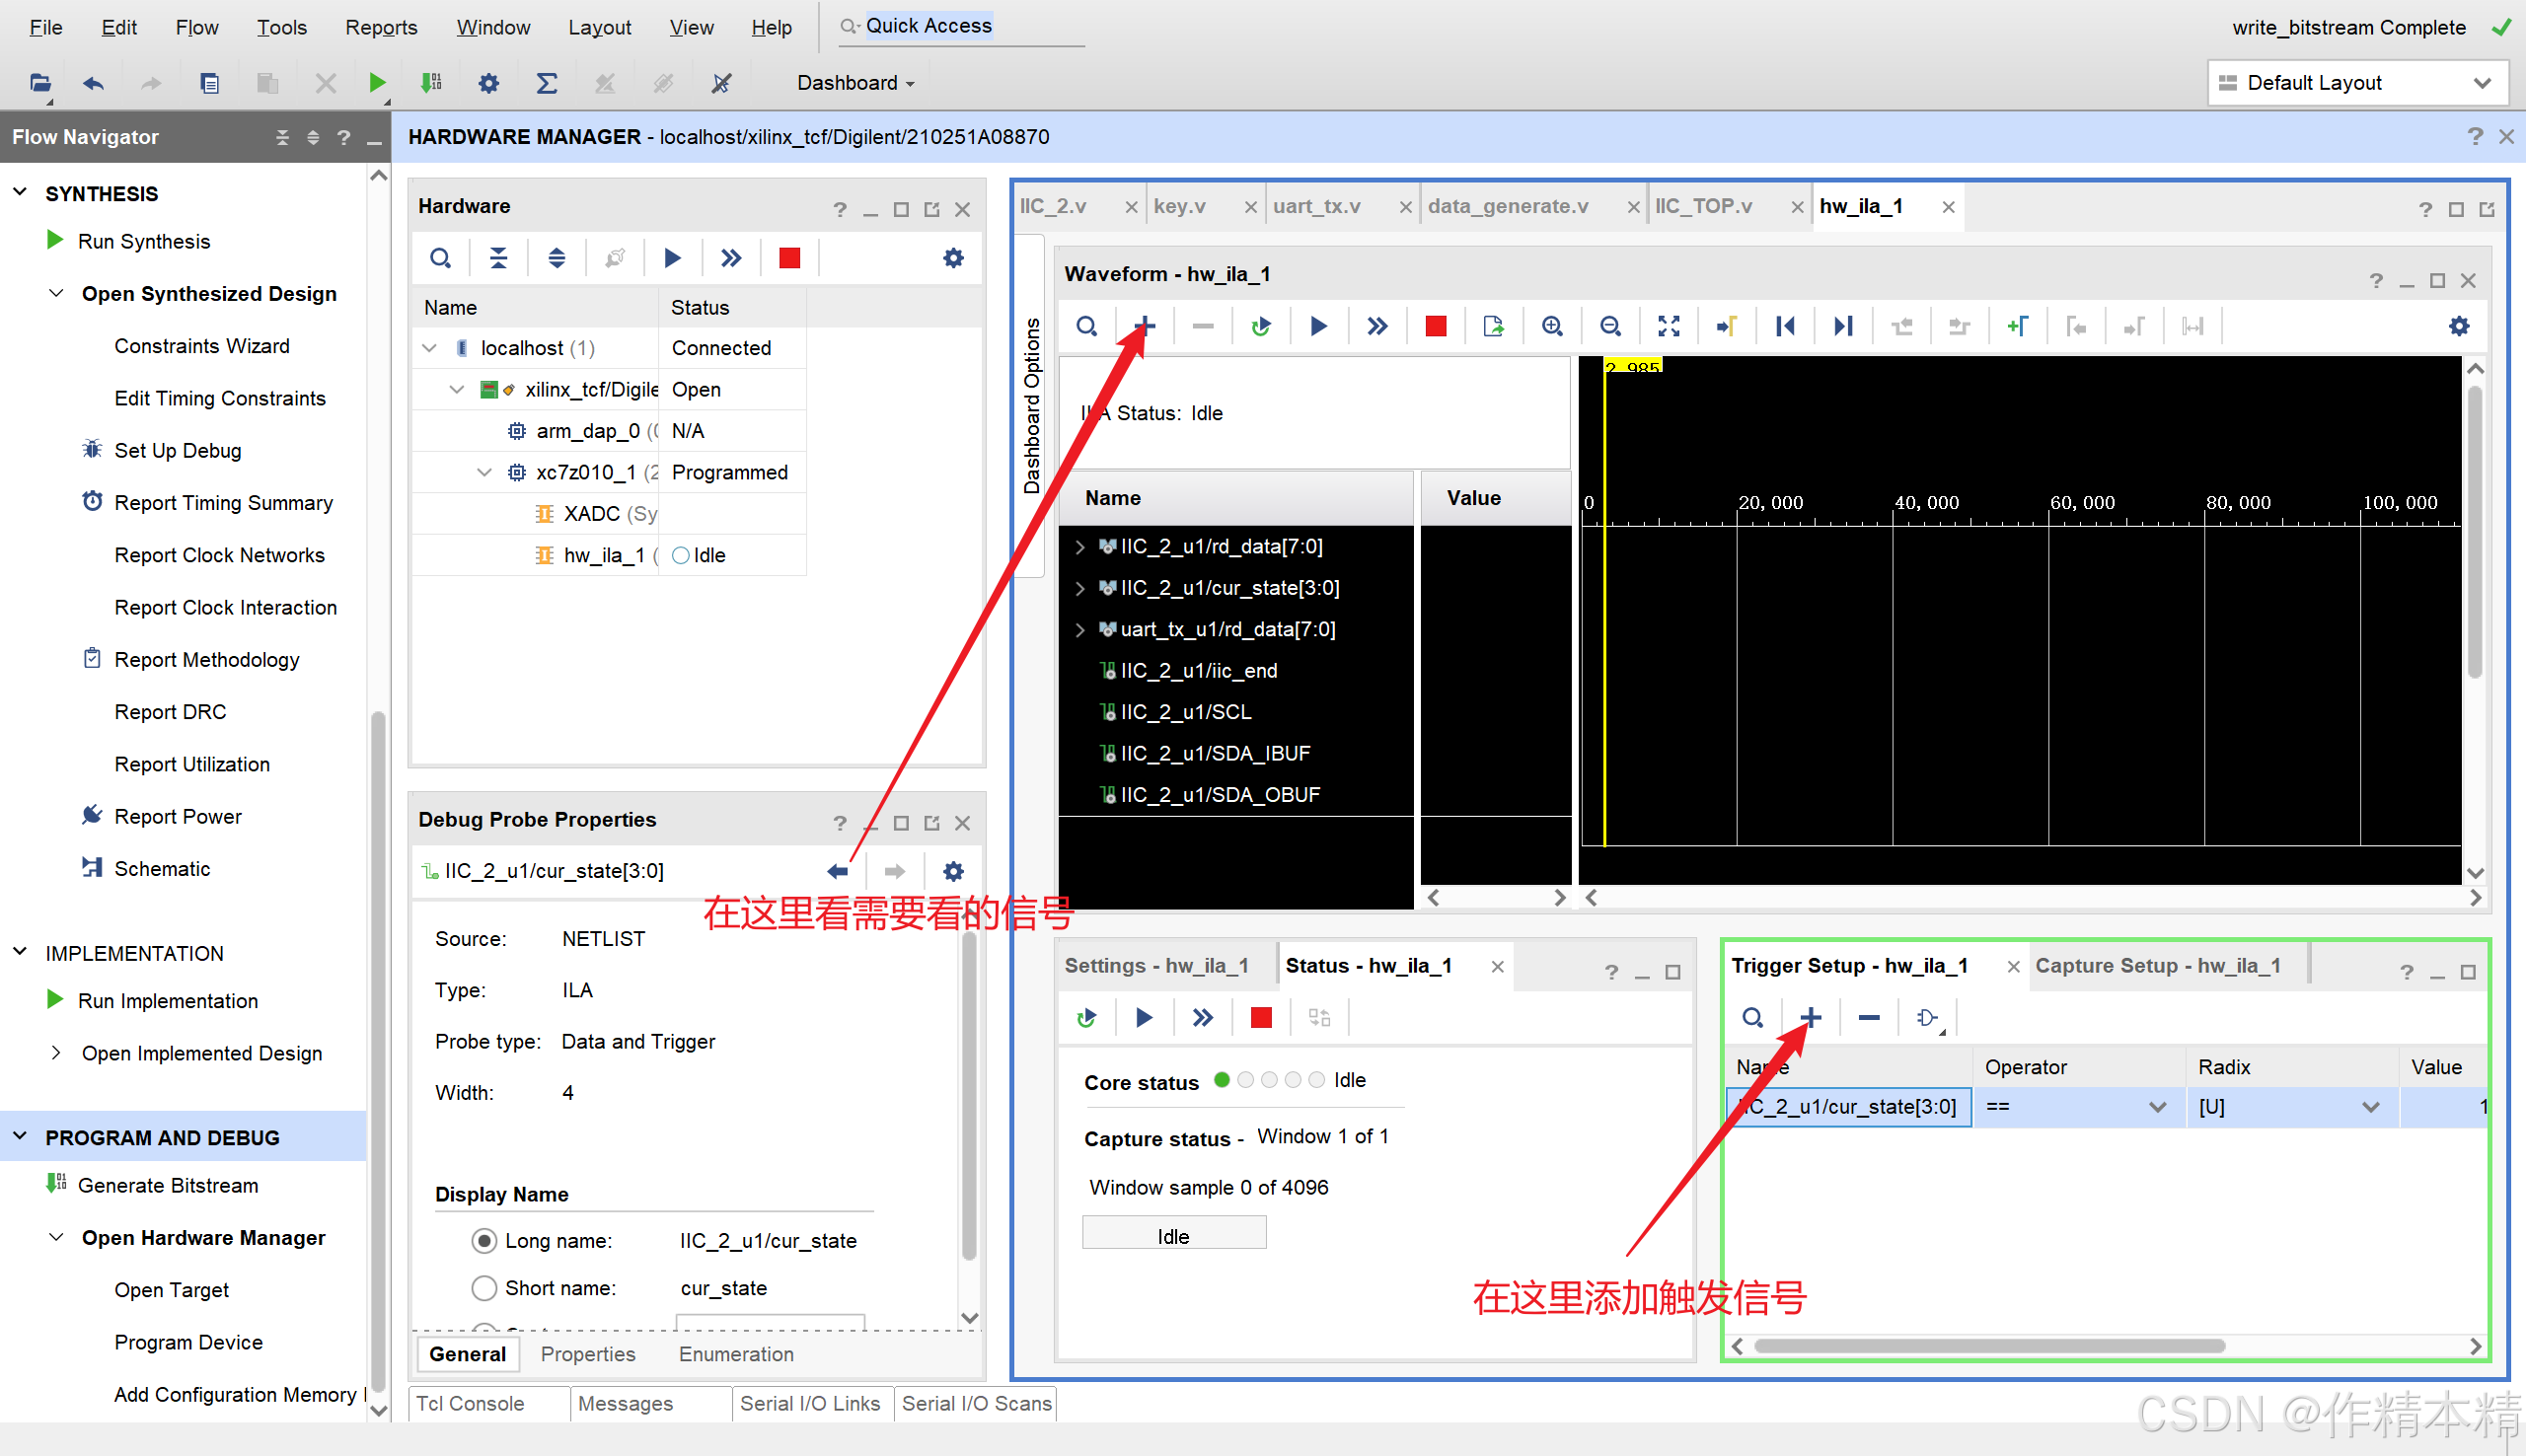The image size is (2526, 1456).
Task: Collapse the SYNTHESIS section
Action: tap(20, 192)
